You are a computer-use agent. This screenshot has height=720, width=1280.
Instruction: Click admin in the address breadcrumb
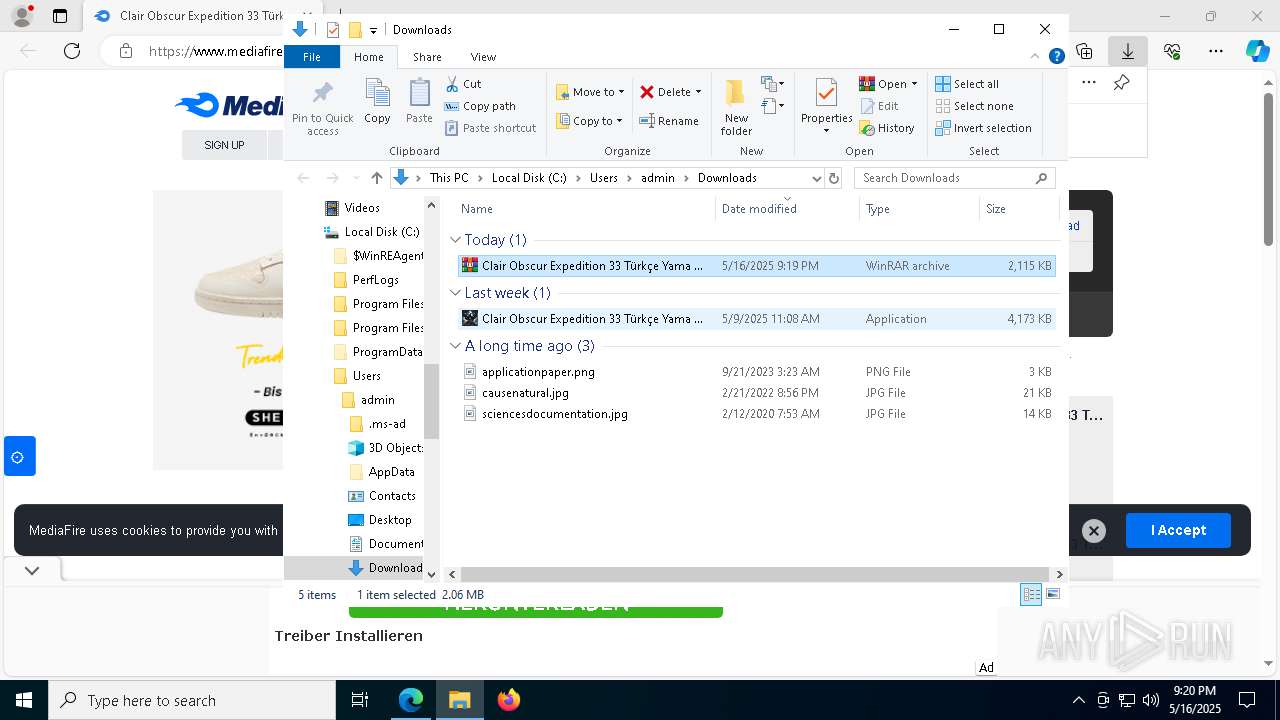[657, 178]
